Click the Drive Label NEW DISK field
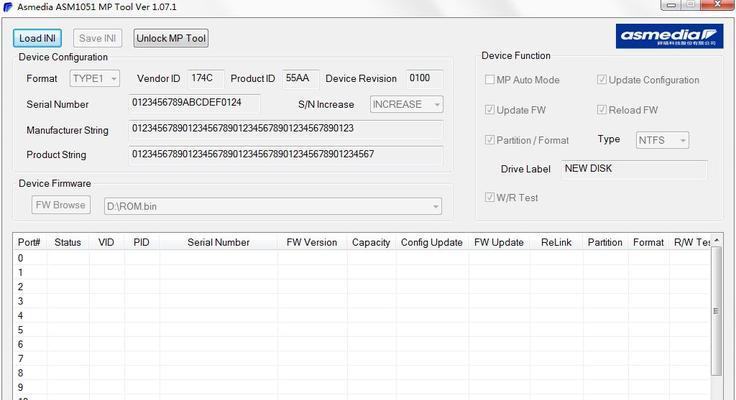This screenshot has width=736, height=400. (x=634, y=169)
